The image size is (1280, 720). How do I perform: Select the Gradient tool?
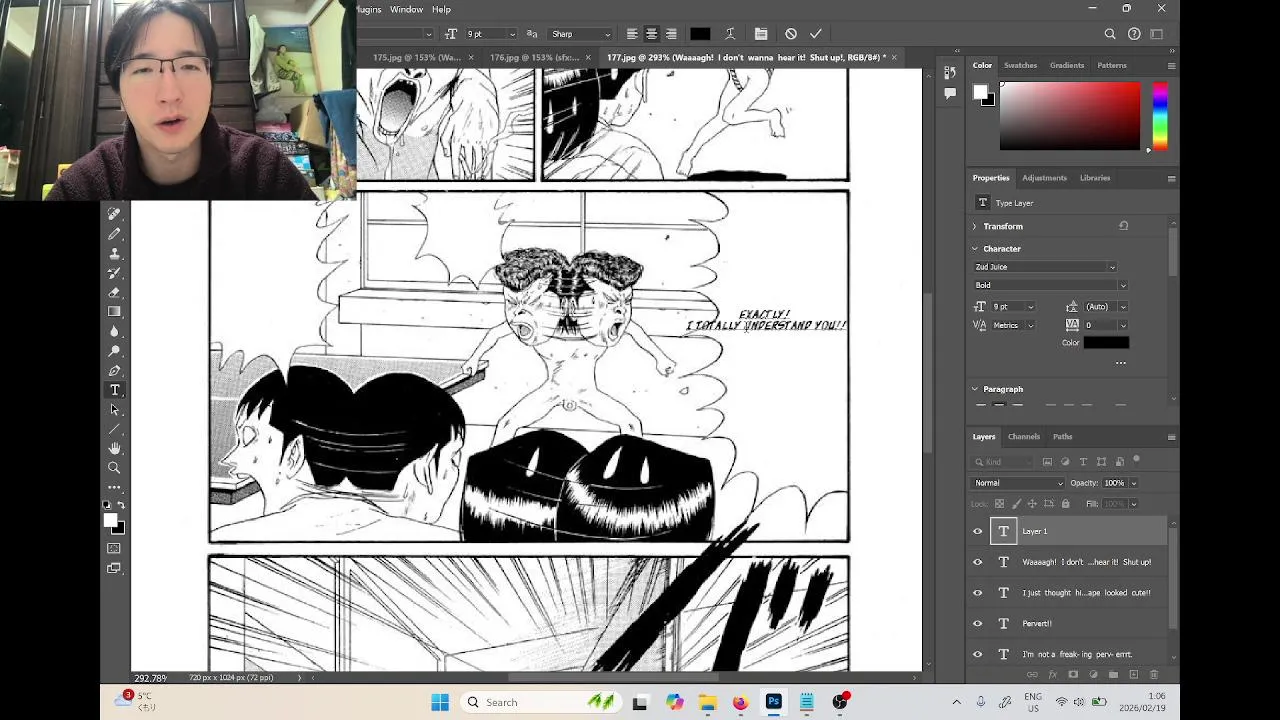(x=114, y=312)
